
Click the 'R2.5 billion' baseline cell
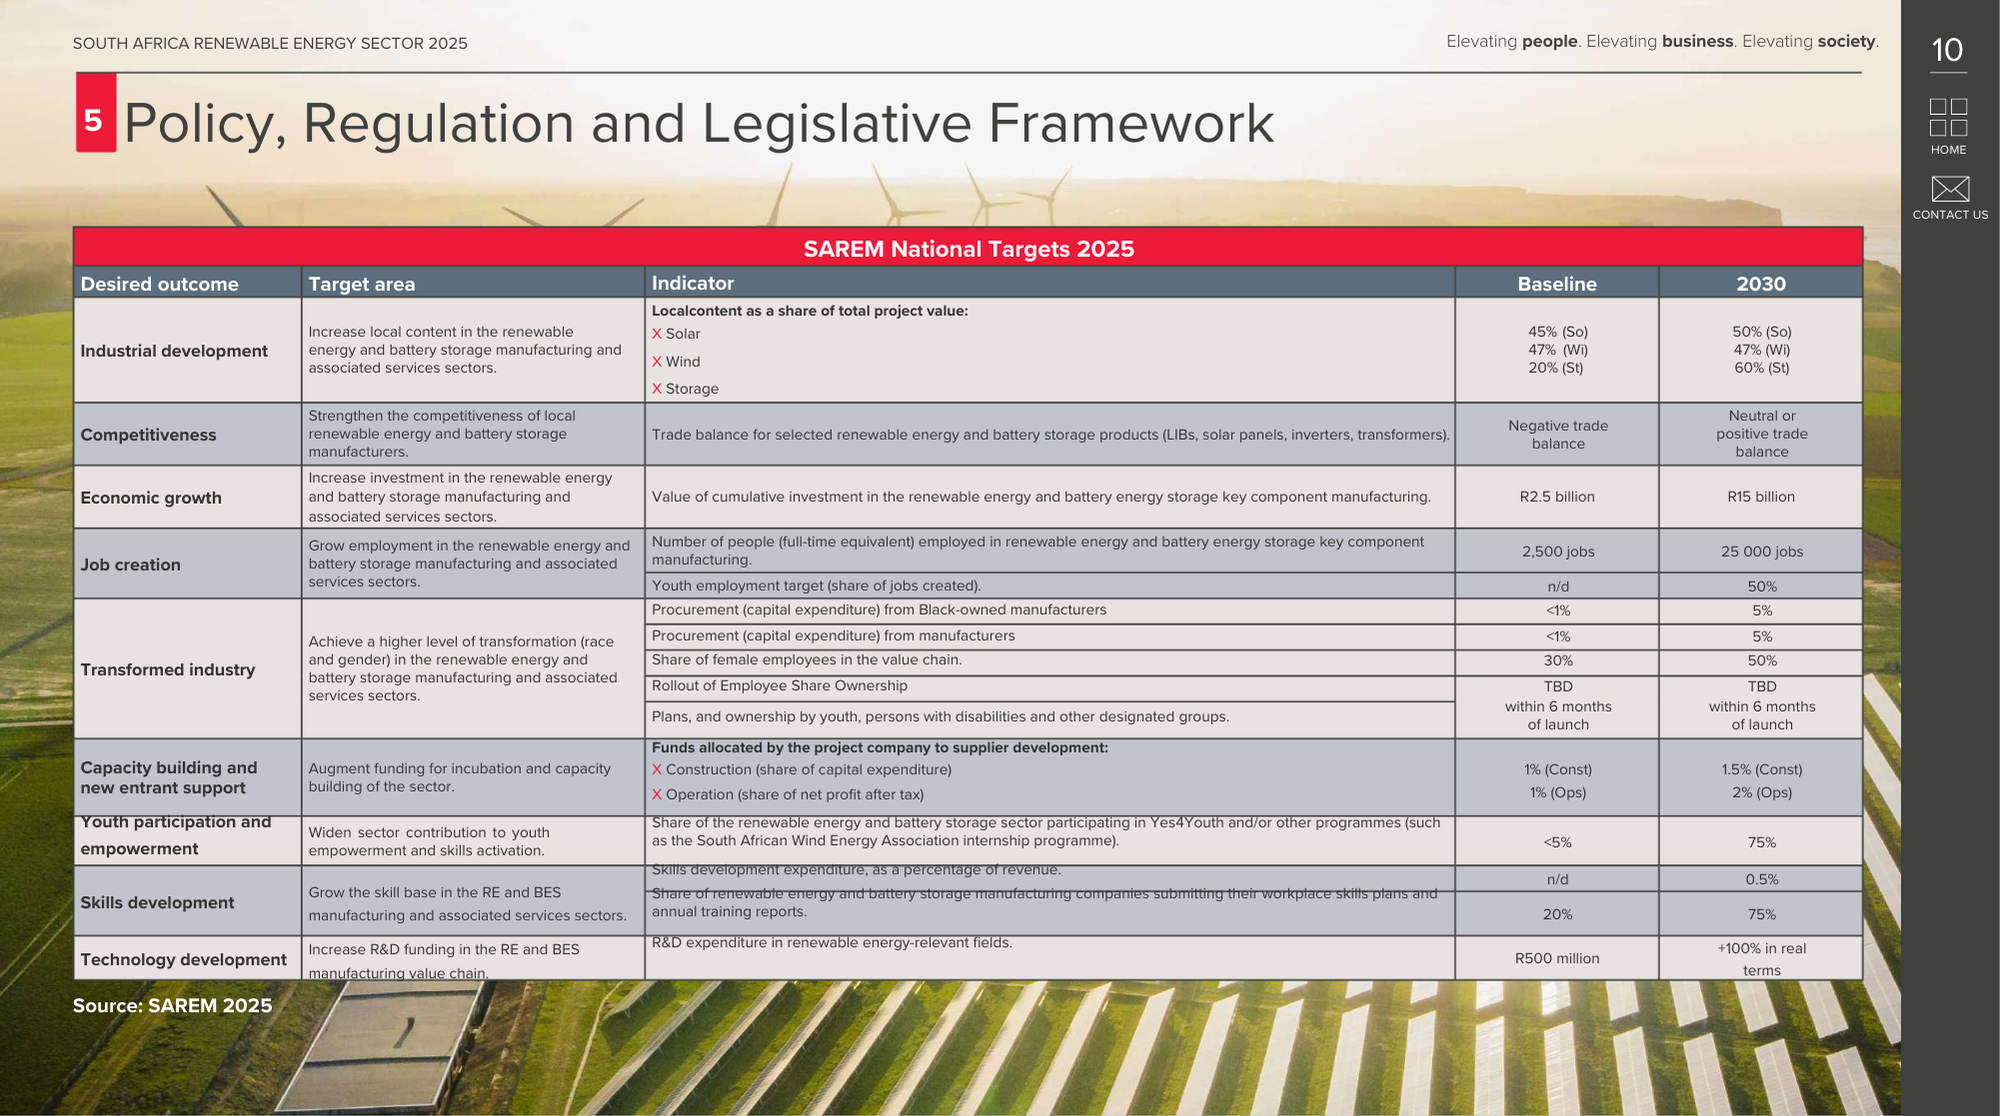point(1557,497)
